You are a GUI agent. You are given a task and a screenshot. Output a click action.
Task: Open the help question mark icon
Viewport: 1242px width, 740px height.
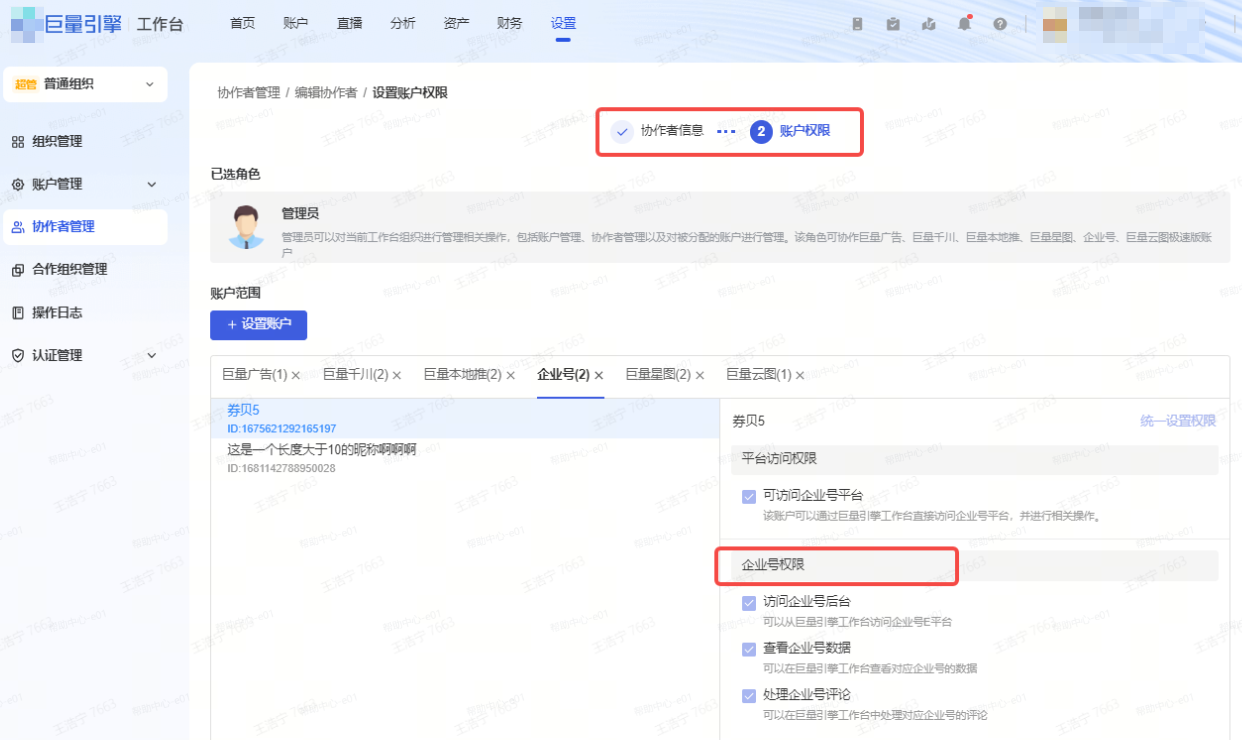click(x=1000, y=24)
